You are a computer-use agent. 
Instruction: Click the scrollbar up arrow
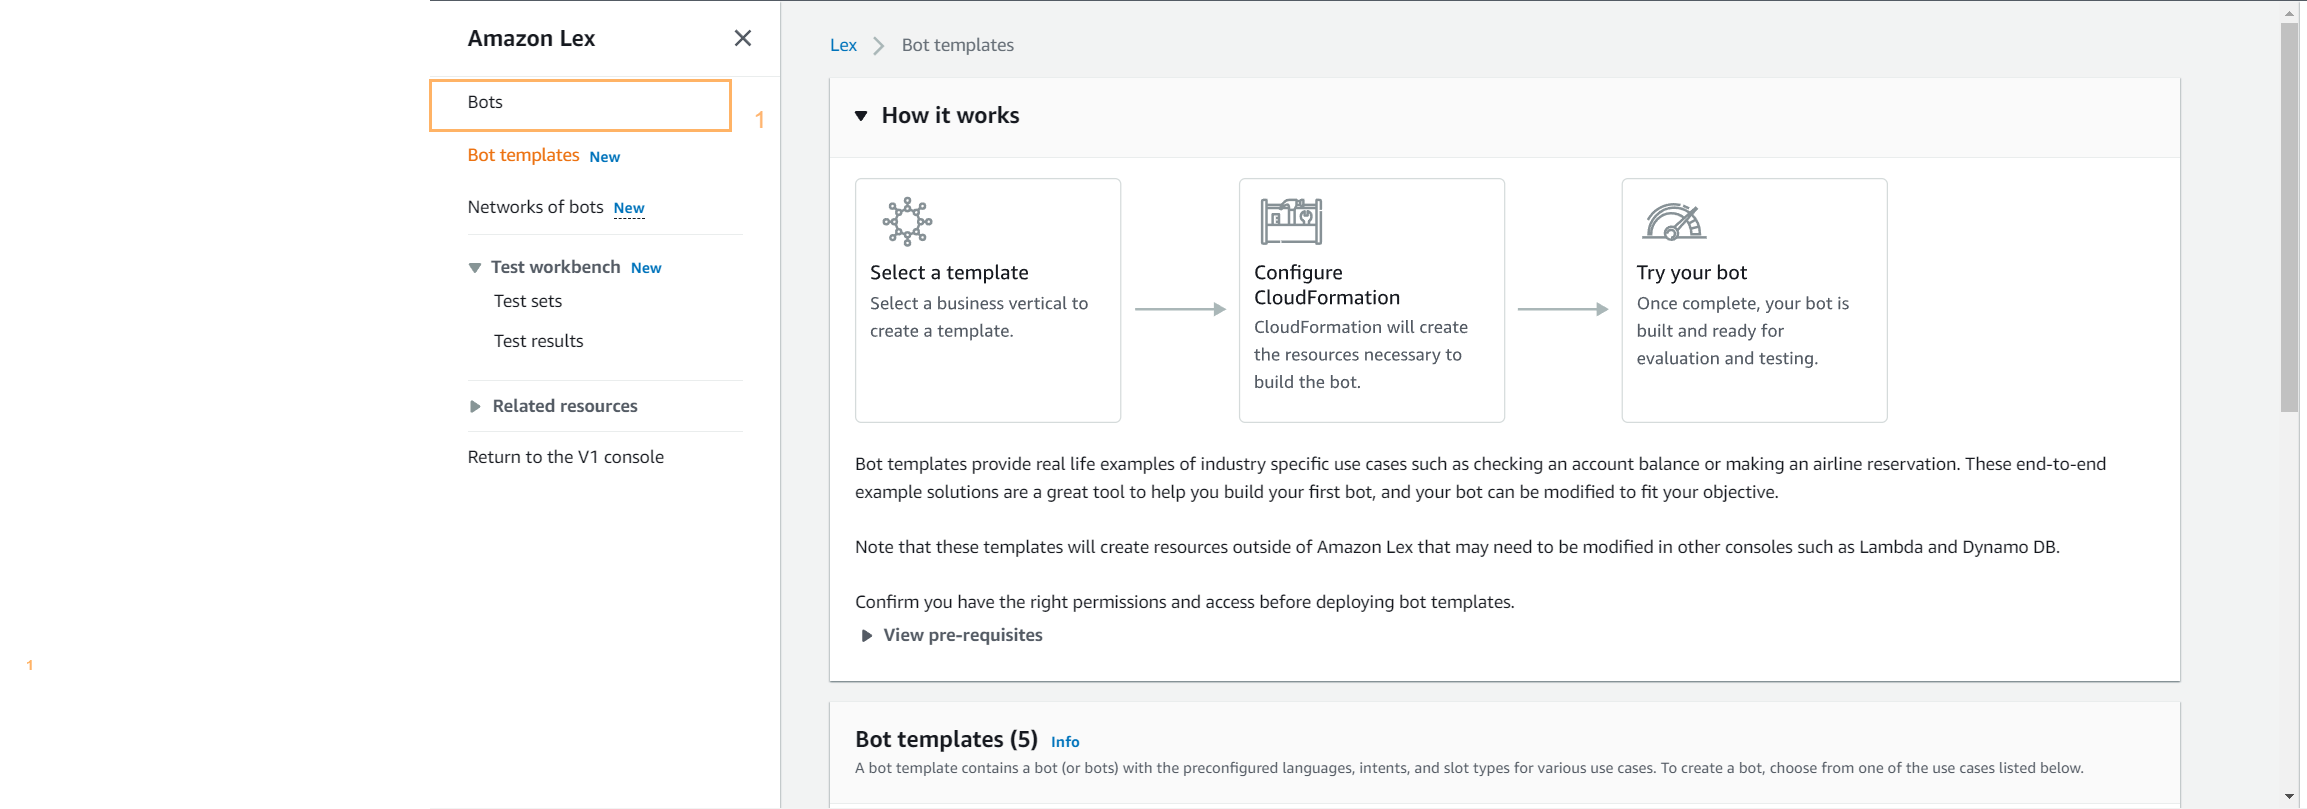(x=2289, y=13)
